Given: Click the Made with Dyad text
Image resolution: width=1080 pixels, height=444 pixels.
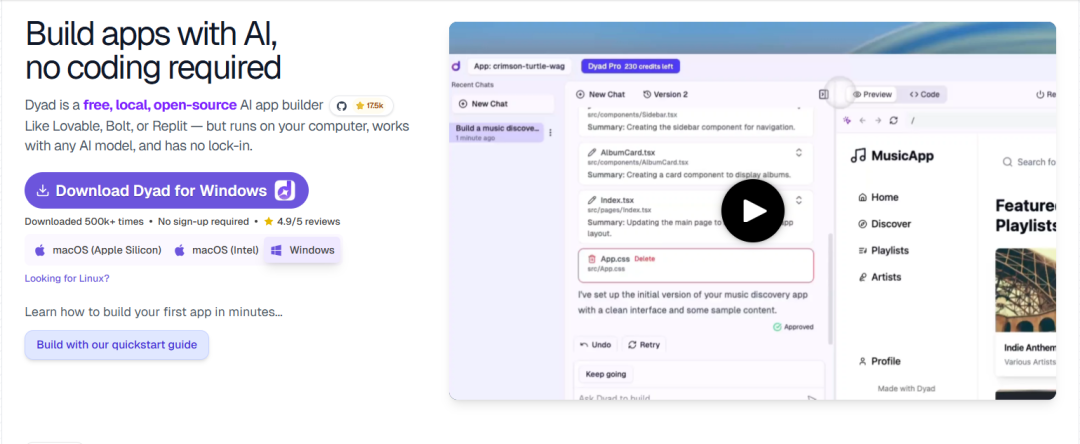Looking at the screenshot, I should click(x=906, y=389).
